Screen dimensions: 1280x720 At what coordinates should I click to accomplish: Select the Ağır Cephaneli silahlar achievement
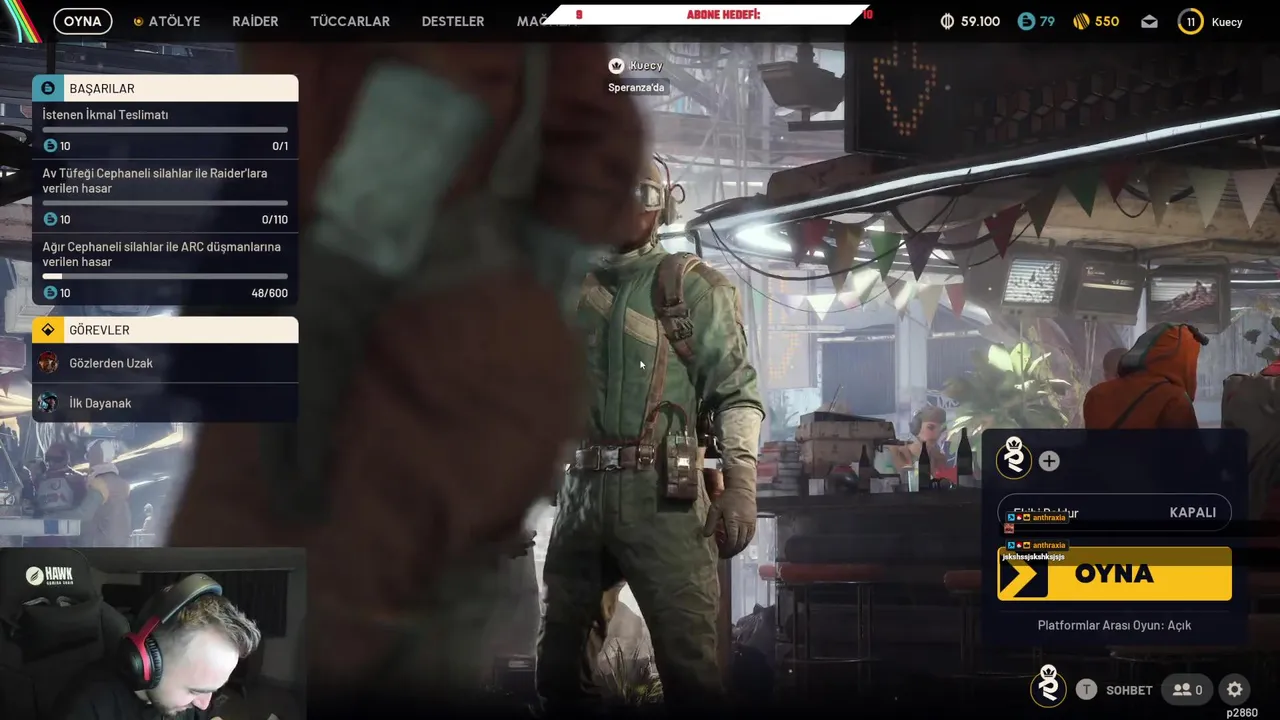point(165,270)
